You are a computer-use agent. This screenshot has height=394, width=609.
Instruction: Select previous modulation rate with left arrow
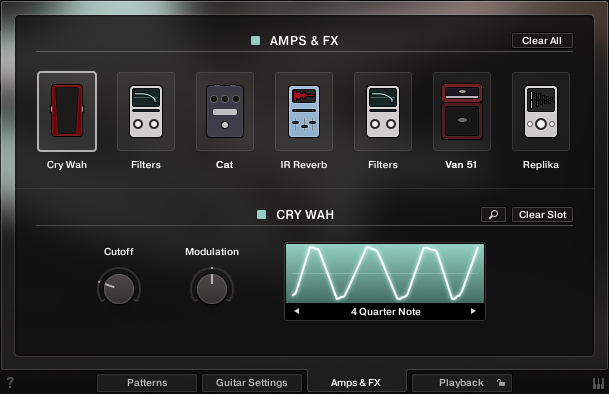(297, 311)
